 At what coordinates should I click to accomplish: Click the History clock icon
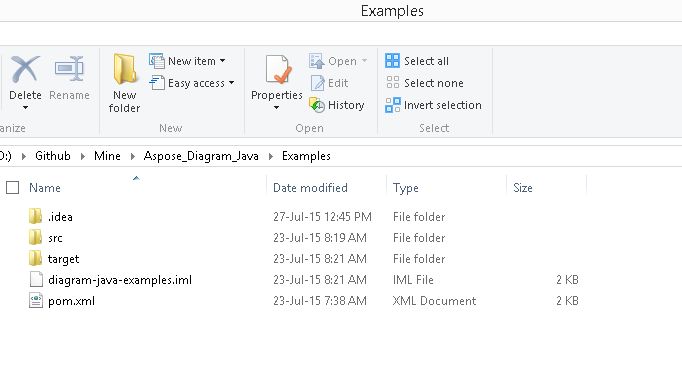click(317, 105)
